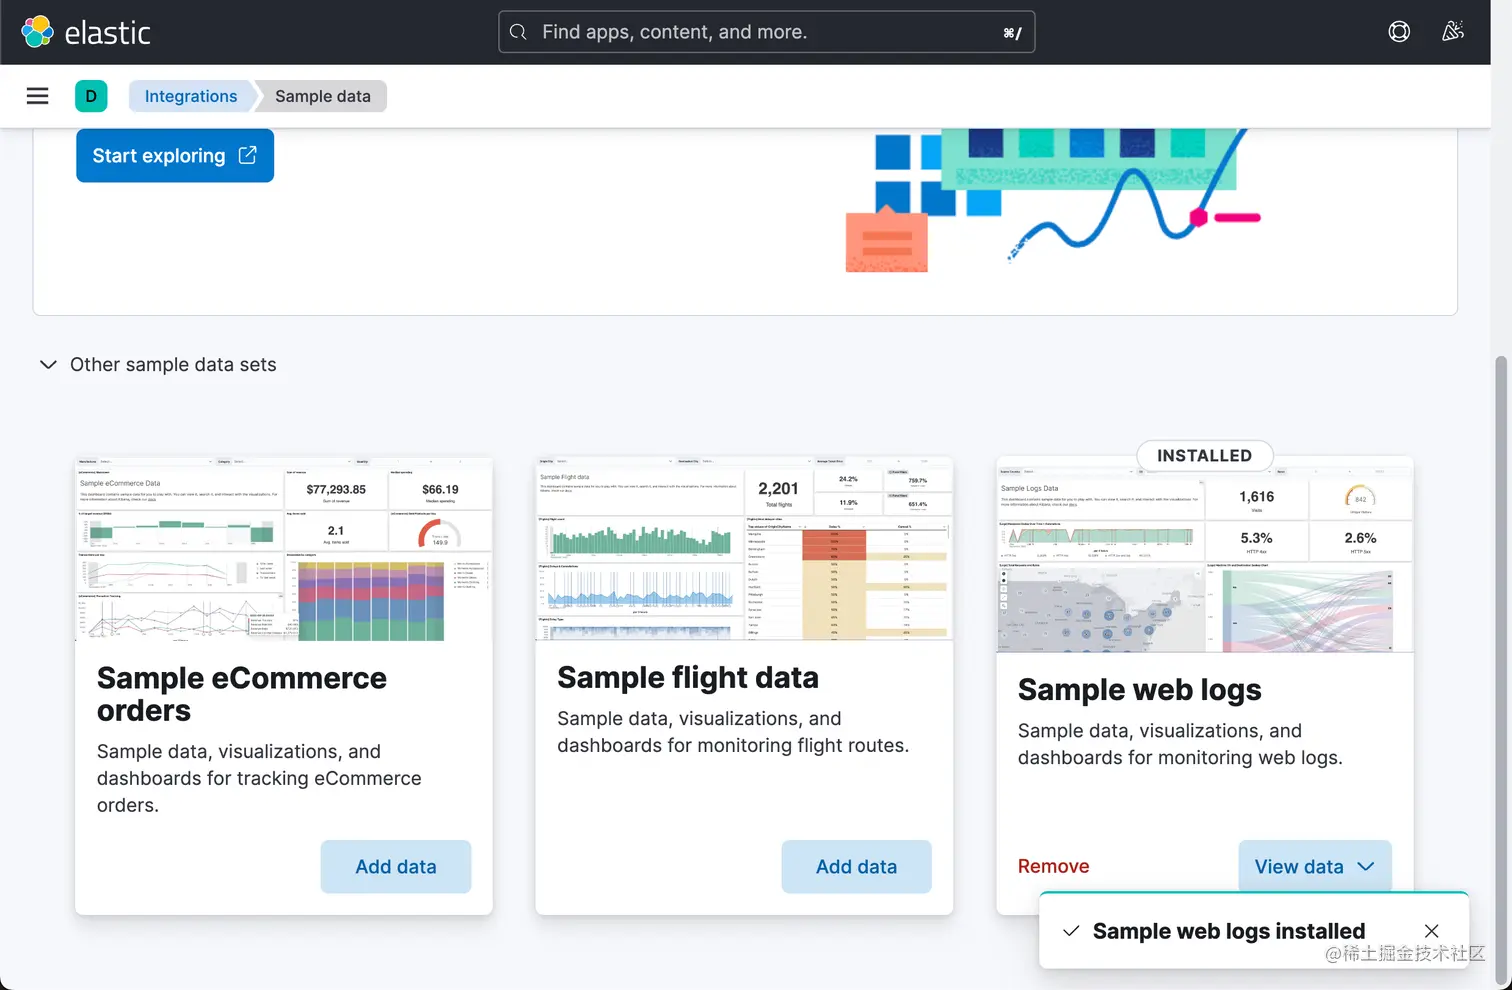Click Sample web logs title
This screenshot has width=1512, height=990.
[1139, 690]
